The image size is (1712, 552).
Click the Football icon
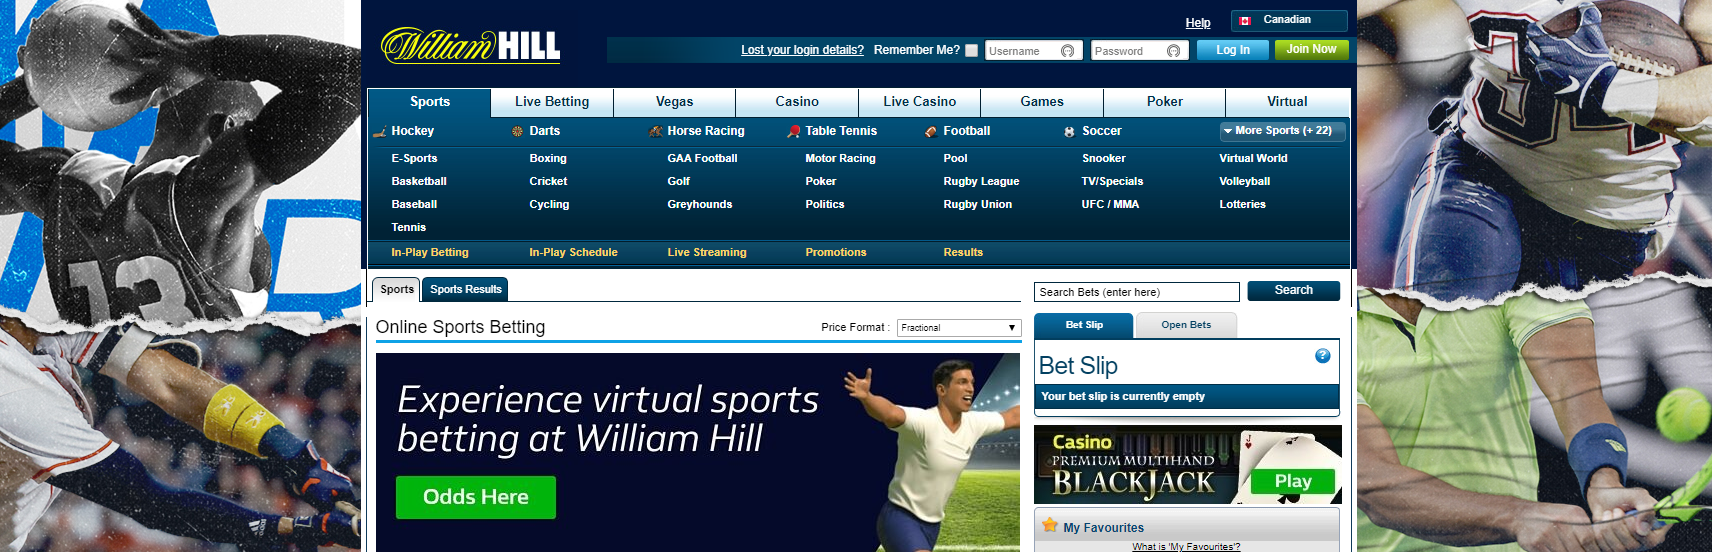click(931, 131)
